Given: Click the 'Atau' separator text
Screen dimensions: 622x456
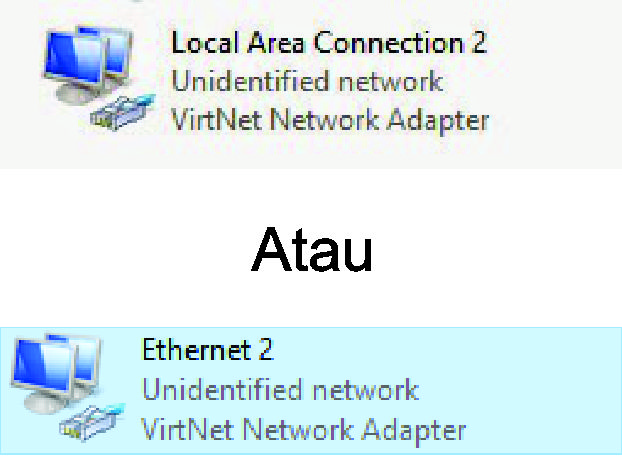Looking at the screenshot, I should click(x=312, y=249).
